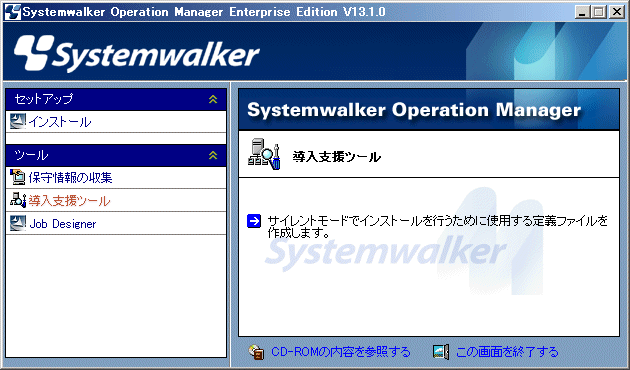Click the 導入支援ツール heading in right pane

click(336, 157)
